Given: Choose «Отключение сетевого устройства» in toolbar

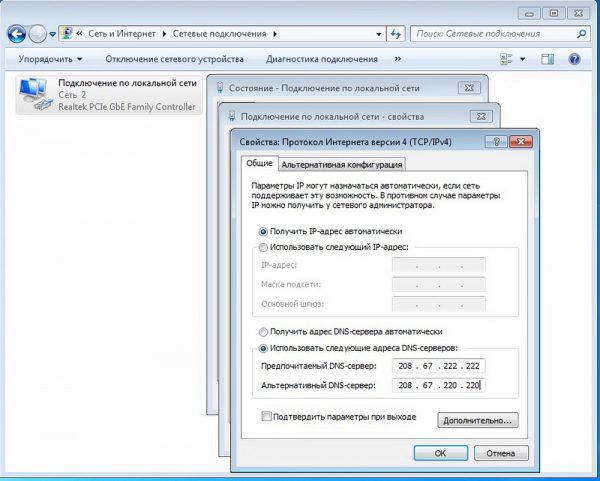Looking at the screenshot, I should coord(174,59).
